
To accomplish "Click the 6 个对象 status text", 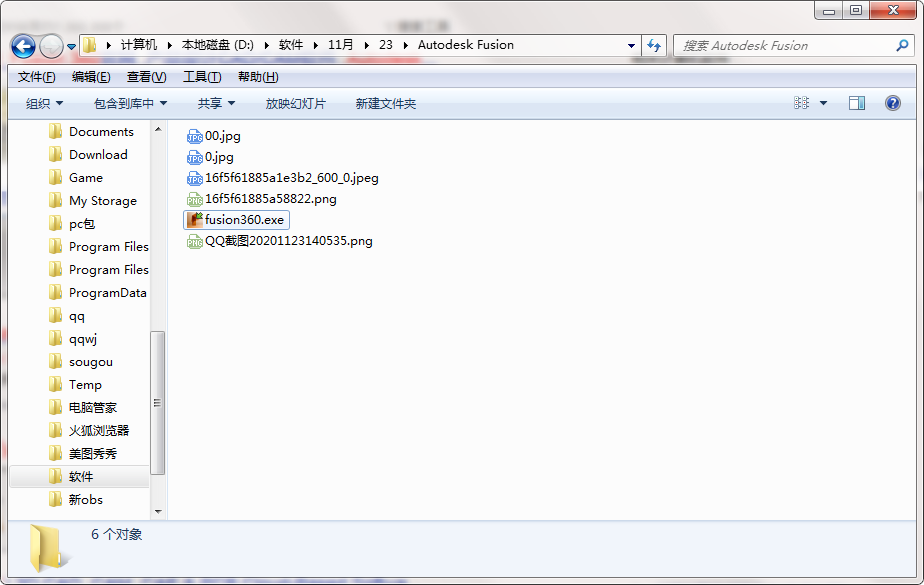I will pyautogui.click(x=117, y=534).
